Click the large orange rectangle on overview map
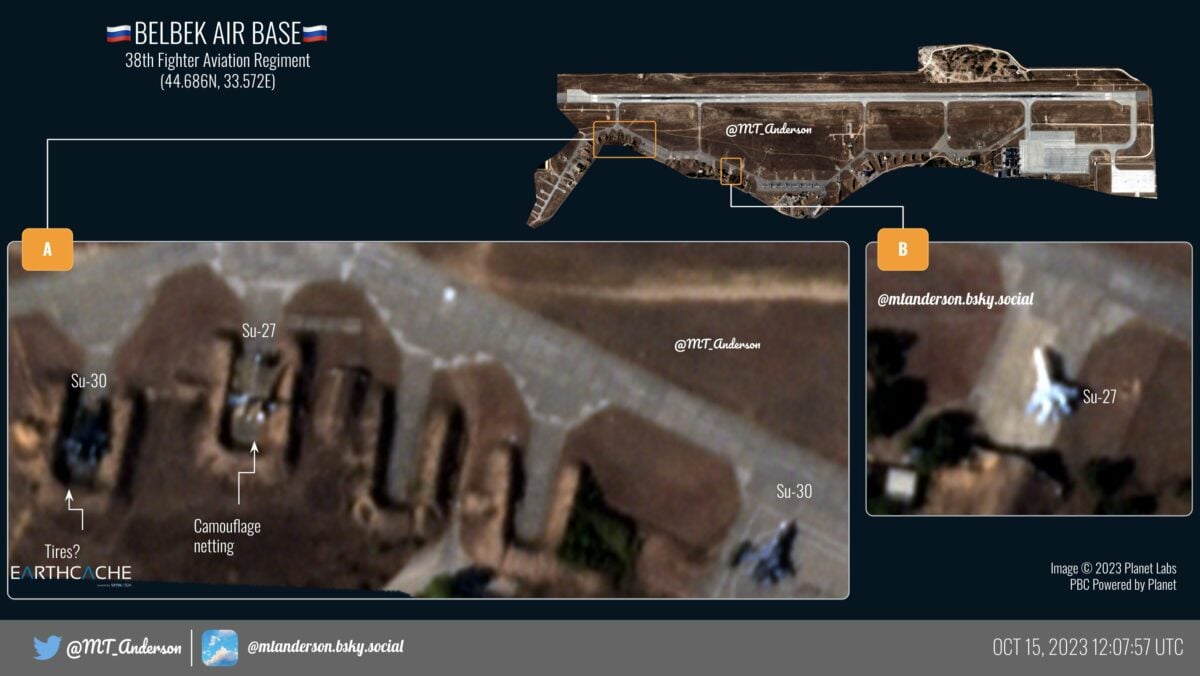The width and height of the screenshot is (1200, 676). (624, 139)
